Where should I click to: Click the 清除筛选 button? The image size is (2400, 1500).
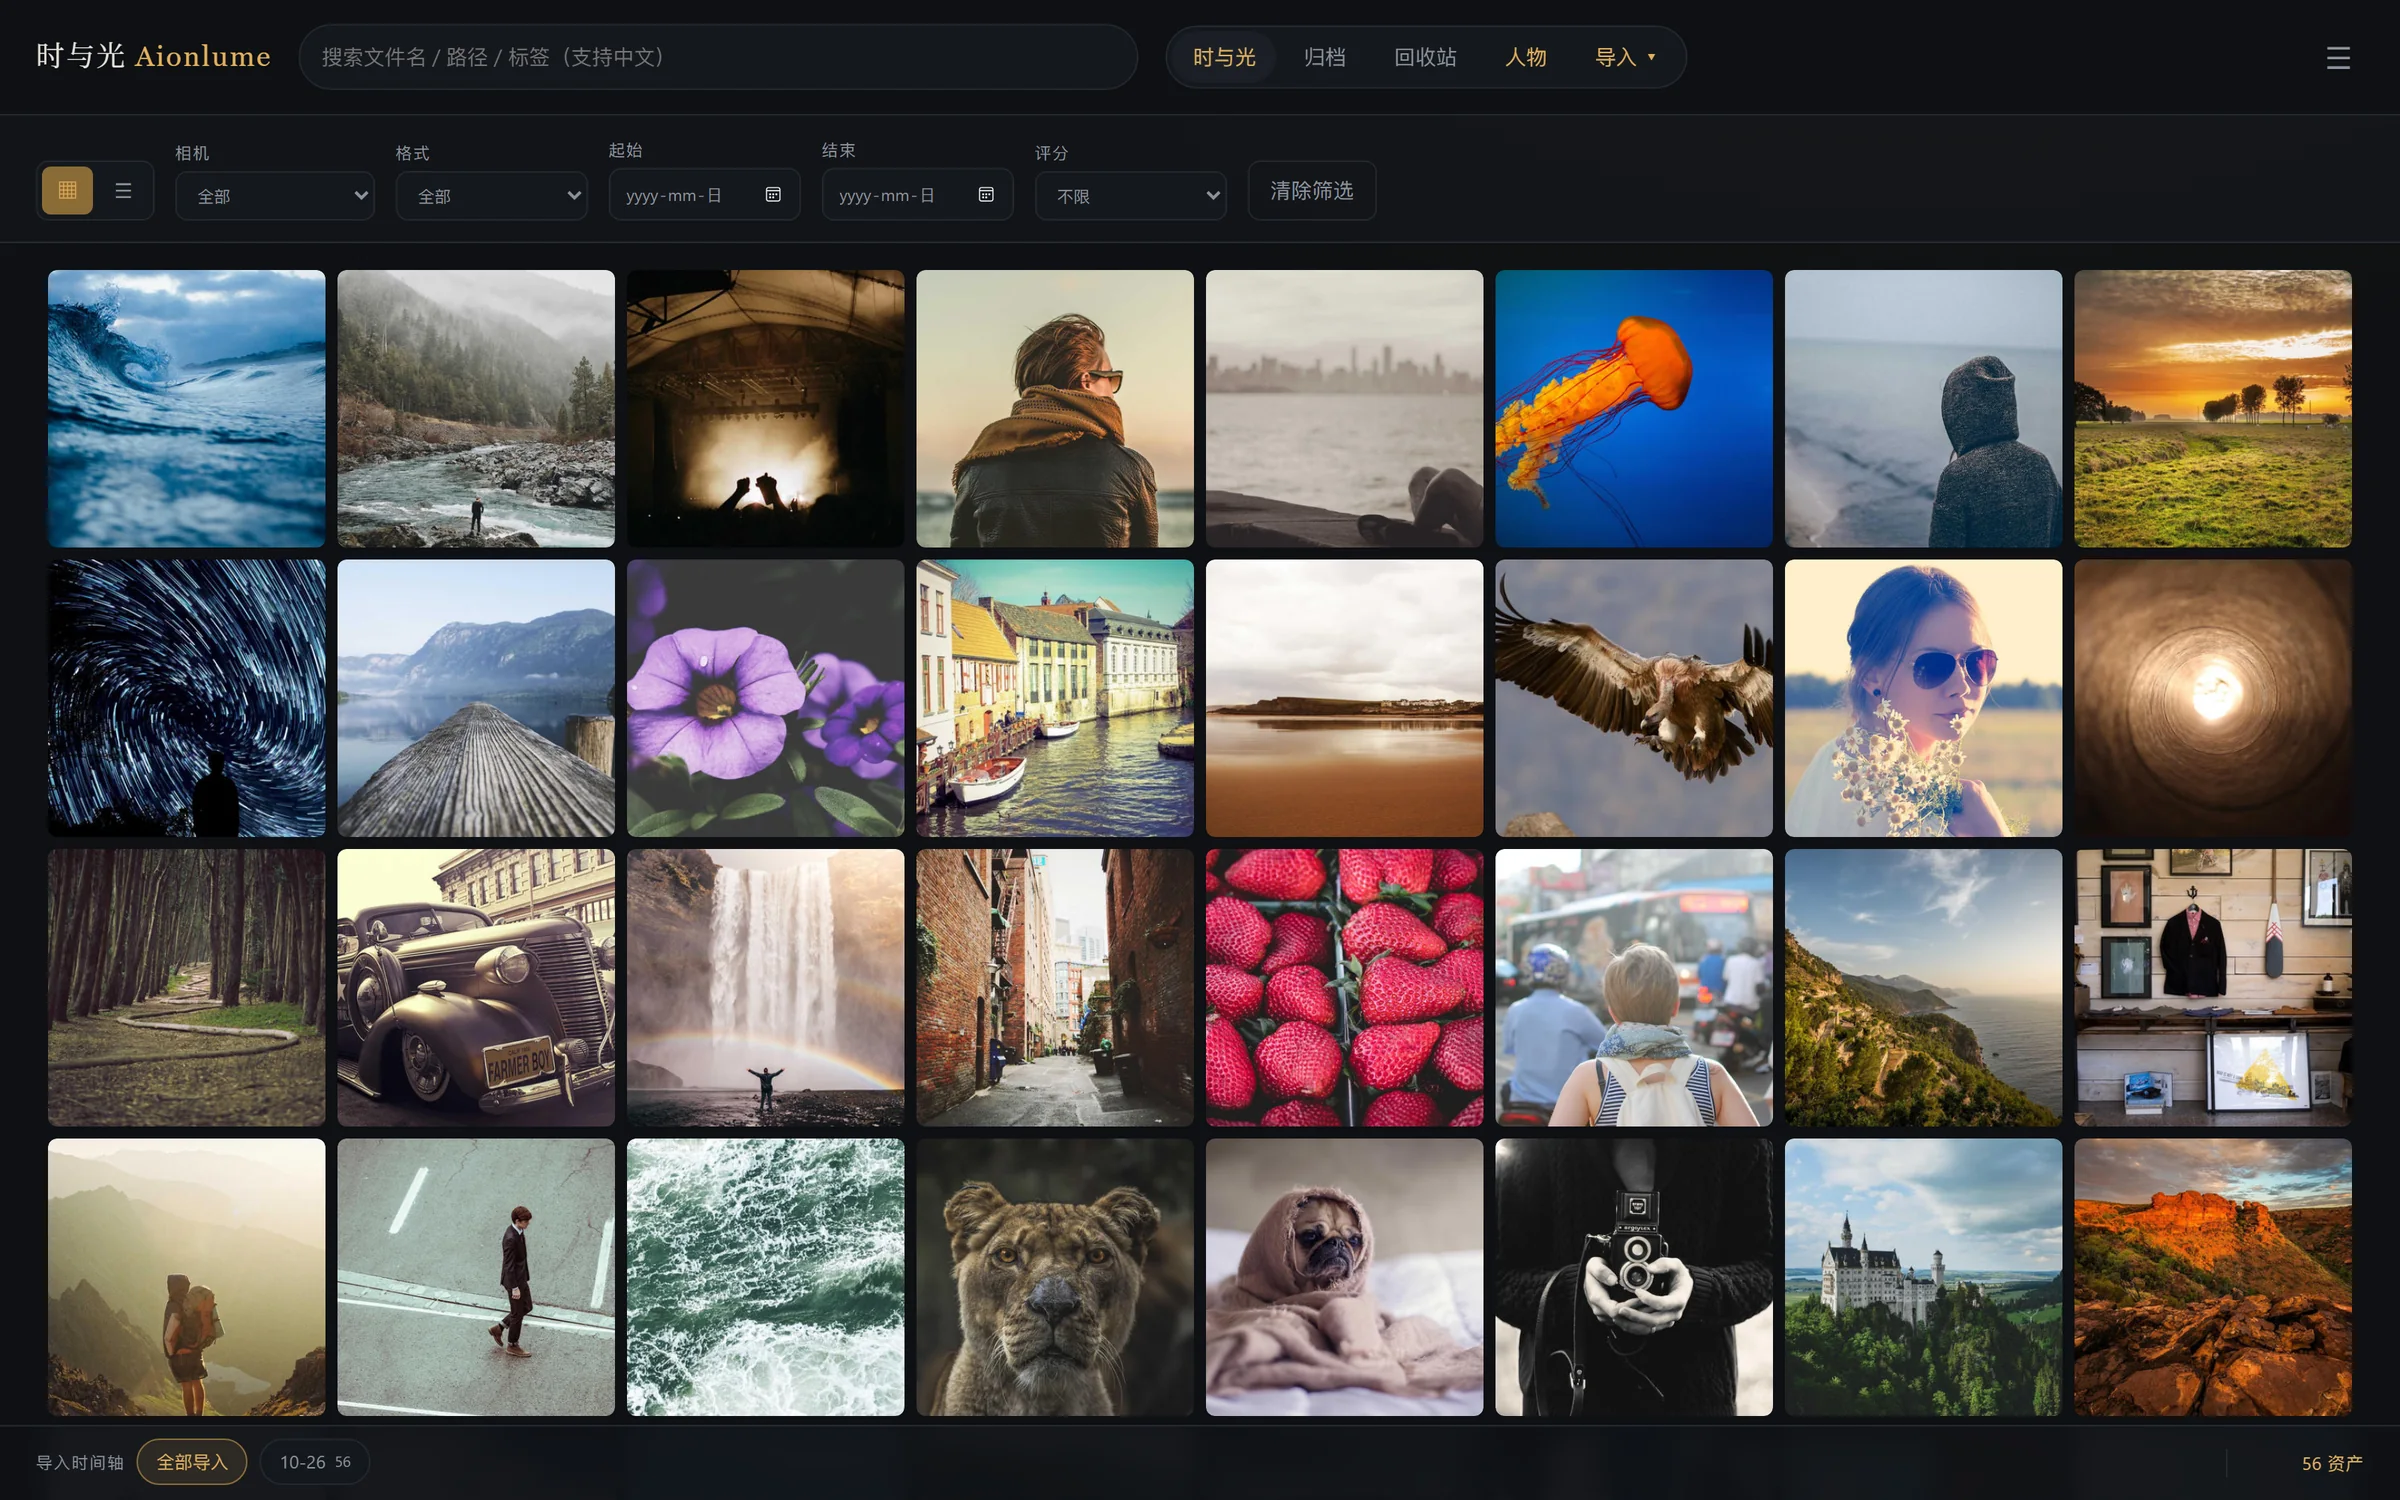[1312, 190]
